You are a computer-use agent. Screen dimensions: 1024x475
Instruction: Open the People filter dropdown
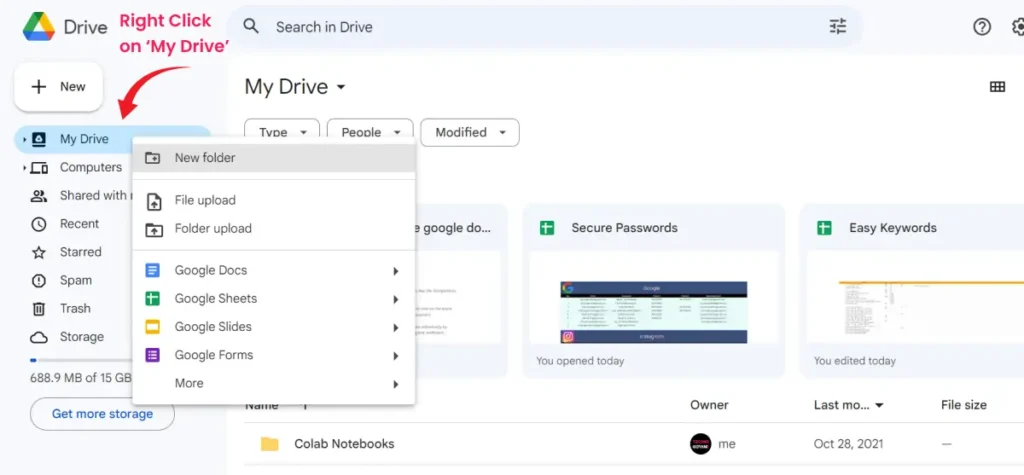pos(370,132)
